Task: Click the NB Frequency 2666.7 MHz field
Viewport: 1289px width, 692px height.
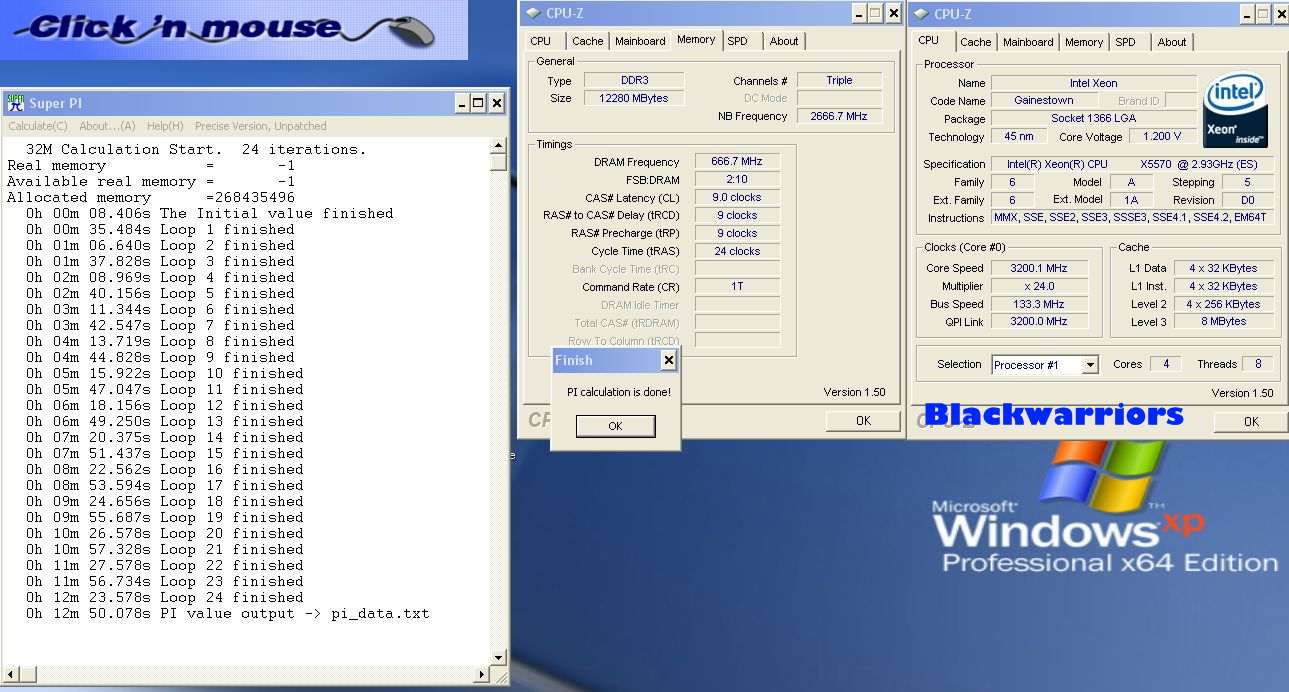Action: 839,116
